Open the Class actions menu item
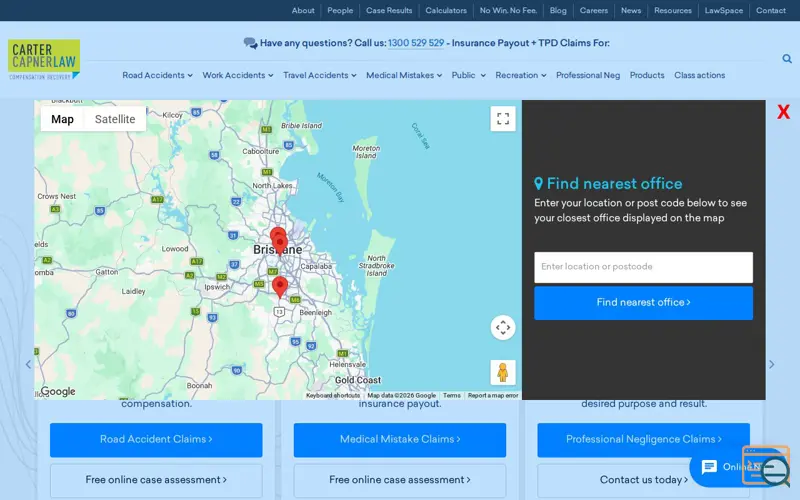800x500 pixels. (699, 75)
